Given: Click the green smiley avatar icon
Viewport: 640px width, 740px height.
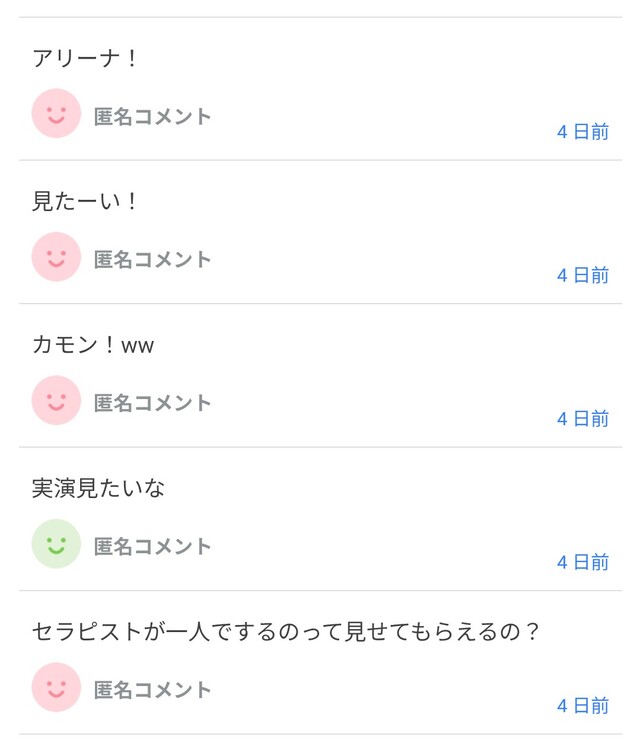Looking at the screenshot, I should pyautogui.click(x=56, y=544).
